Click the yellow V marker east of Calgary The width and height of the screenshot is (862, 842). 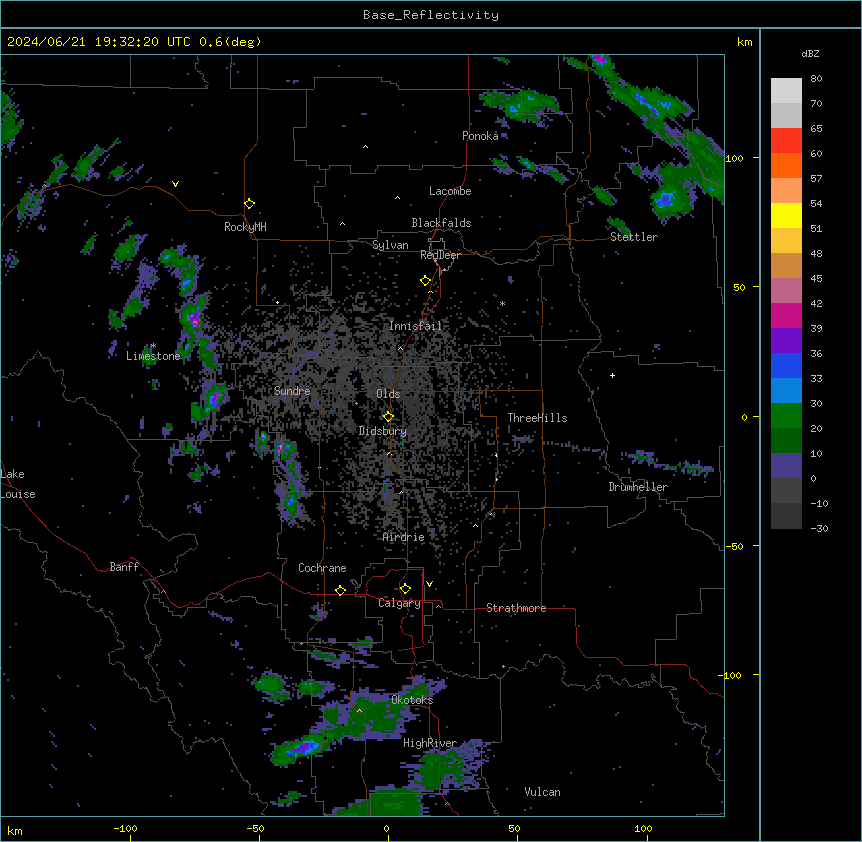429,584
